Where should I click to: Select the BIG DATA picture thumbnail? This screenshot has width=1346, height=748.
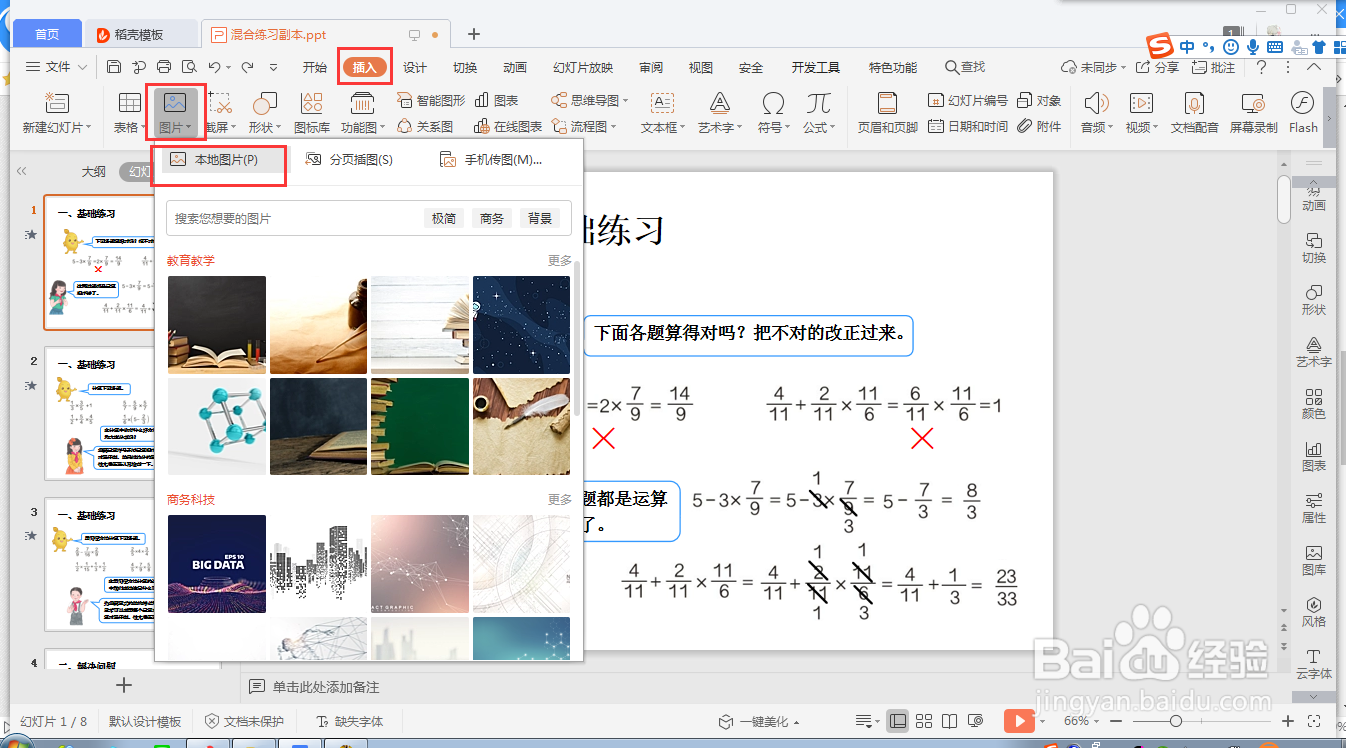[x=217, y=564]
